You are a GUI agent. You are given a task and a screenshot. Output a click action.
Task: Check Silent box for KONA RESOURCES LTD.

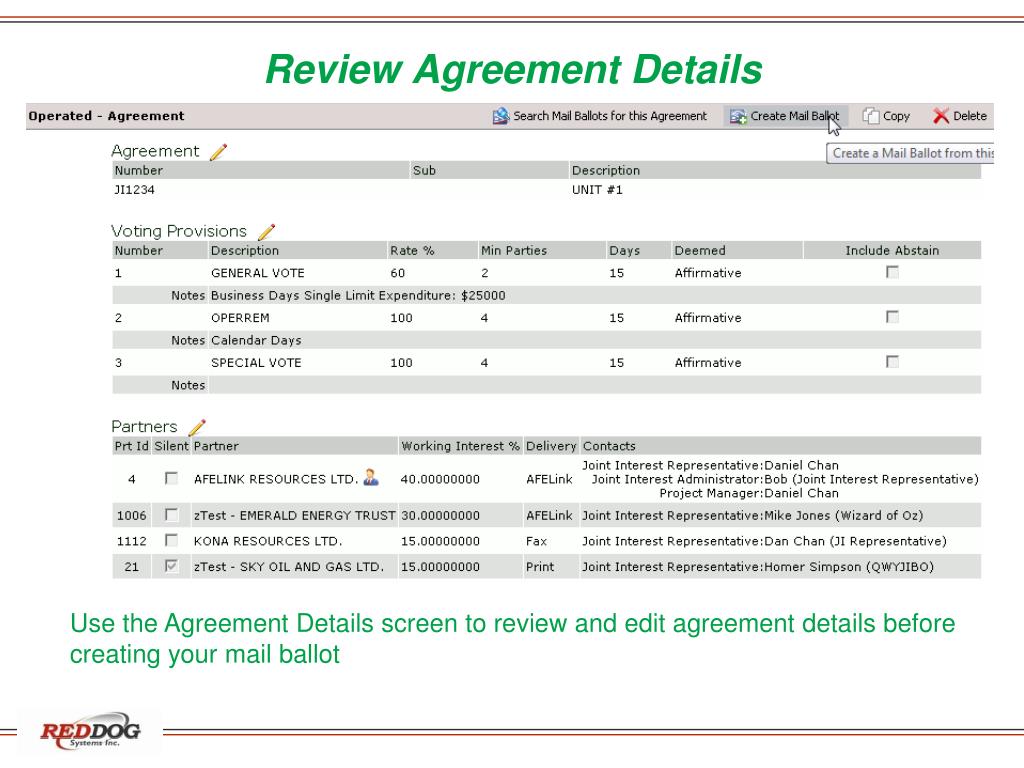coord(171,540)
